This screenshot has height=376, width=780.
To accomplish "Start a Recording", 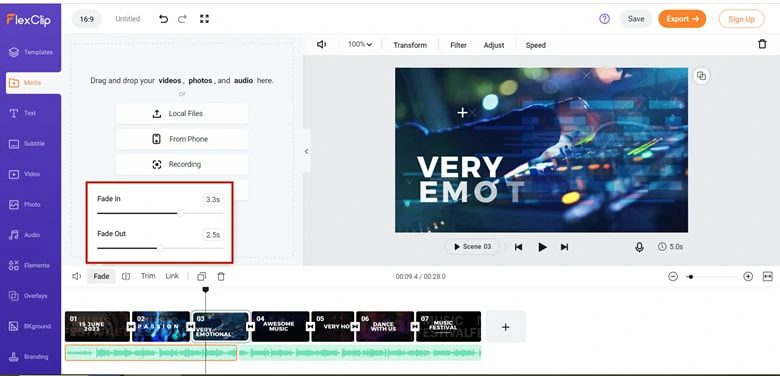I will click(182, 164).
